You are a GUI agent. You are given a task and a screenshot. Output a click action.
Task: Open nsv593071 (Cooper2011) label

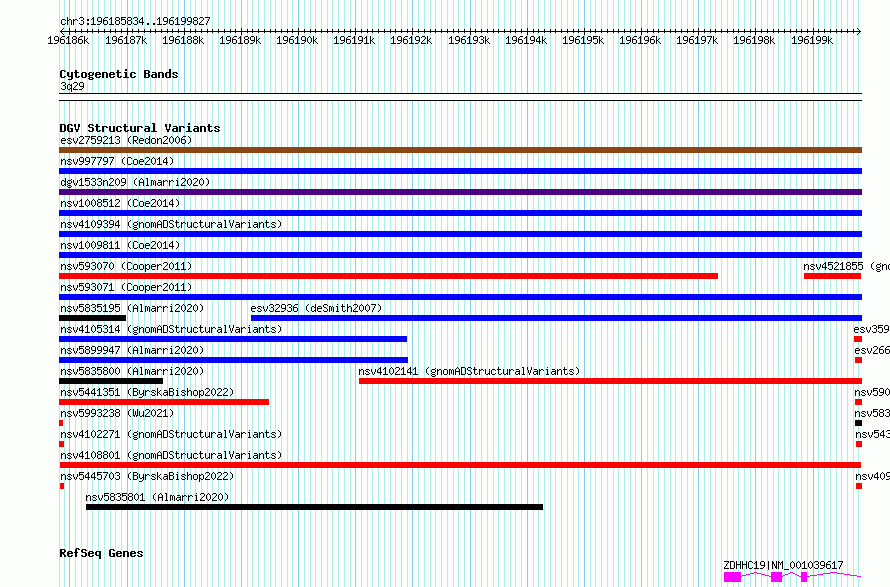pyautogui.click(x=126, y=287)
